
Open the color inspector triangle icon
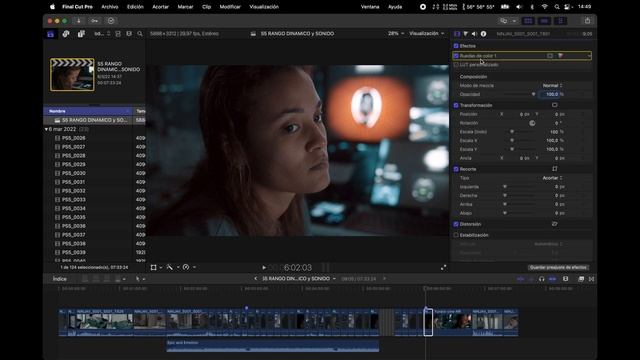[x=466, y=34]
